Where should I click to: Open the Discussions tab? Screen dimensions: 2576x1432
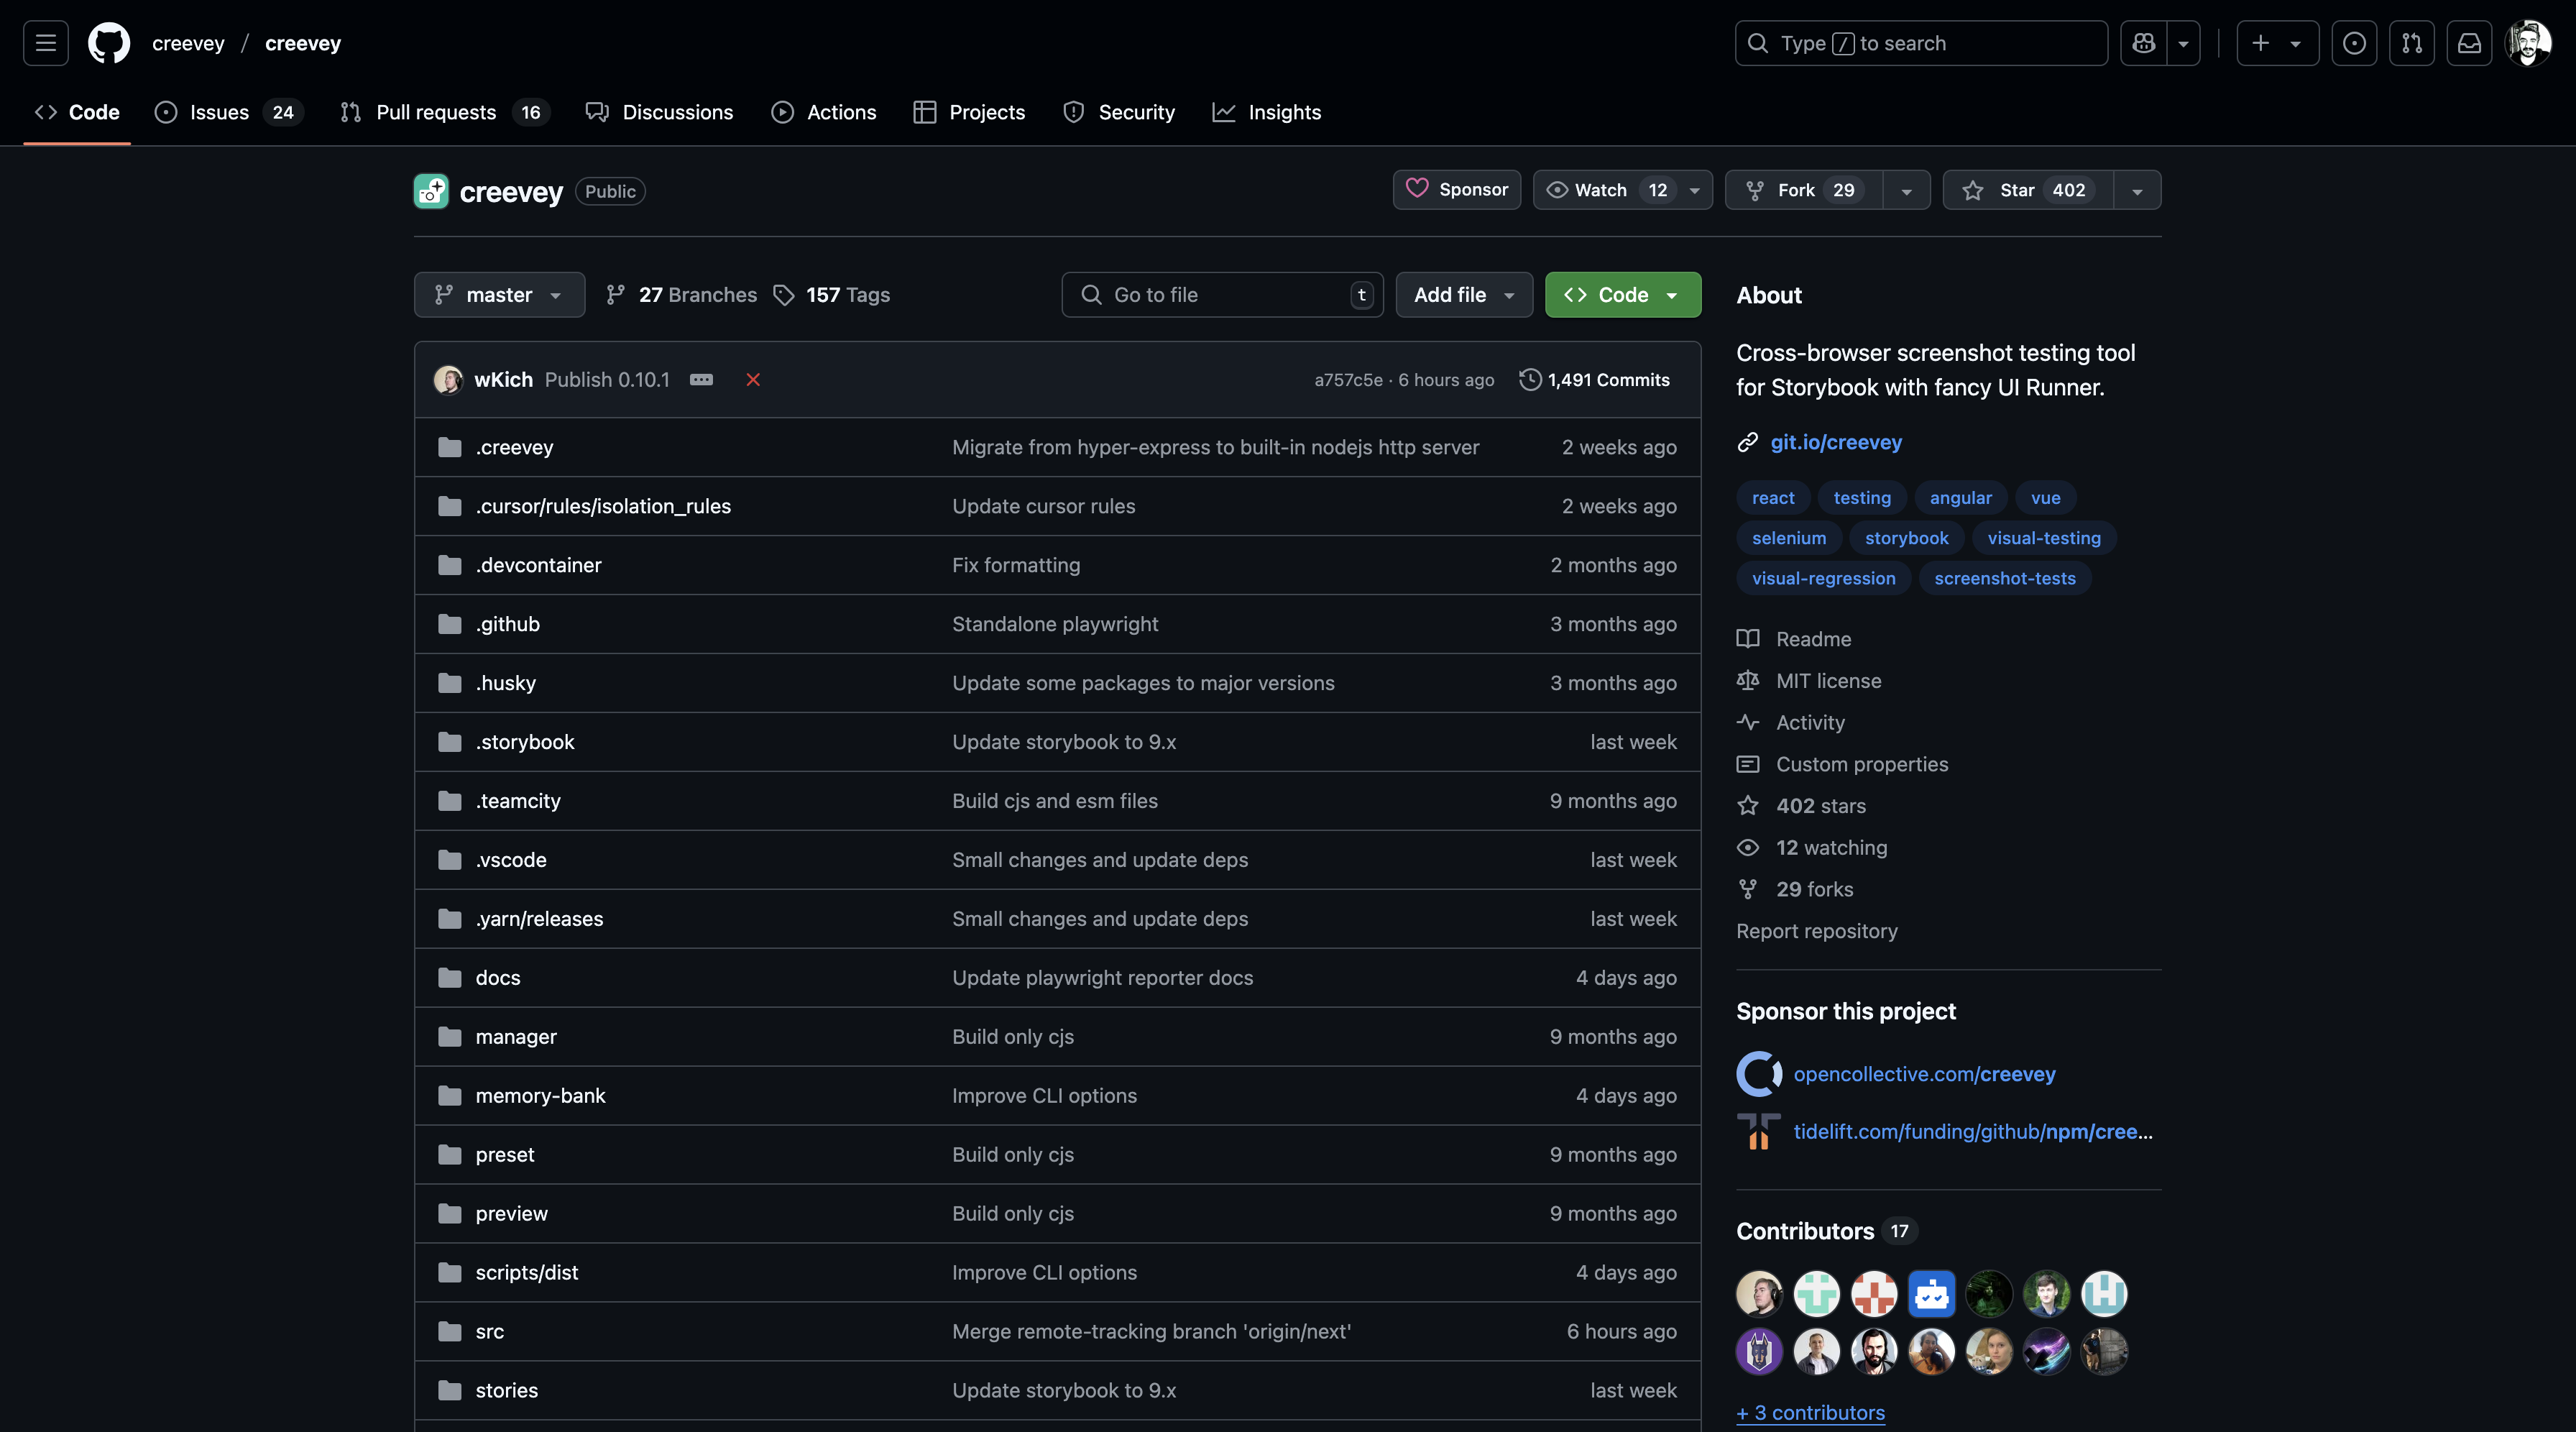click(660, 112)
